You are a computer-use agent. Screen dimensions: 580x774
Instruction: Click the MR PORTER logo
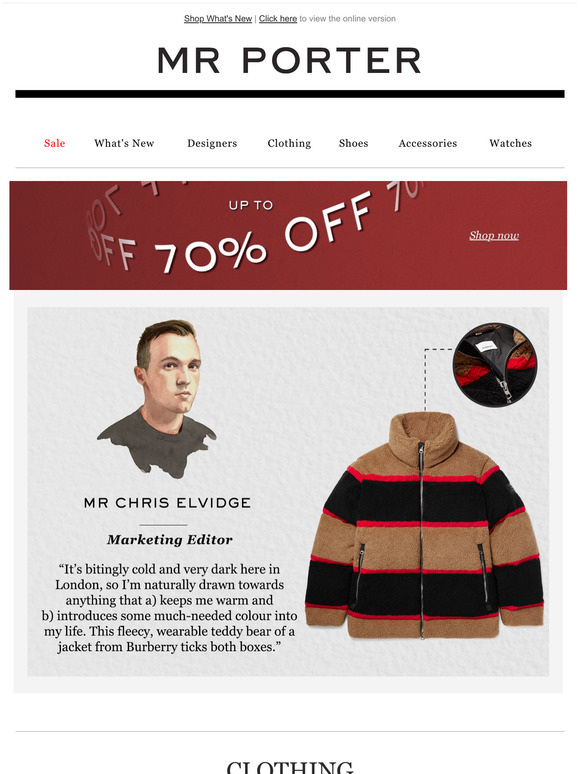pos(289,61)
